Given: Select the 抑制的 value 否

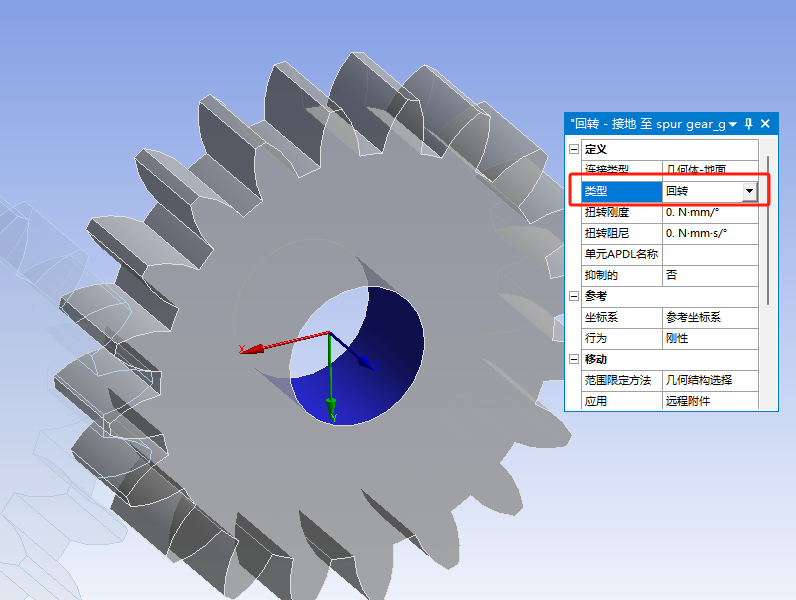Looking at the screenshot, I should pyautogui.click(x=710, y=275).
